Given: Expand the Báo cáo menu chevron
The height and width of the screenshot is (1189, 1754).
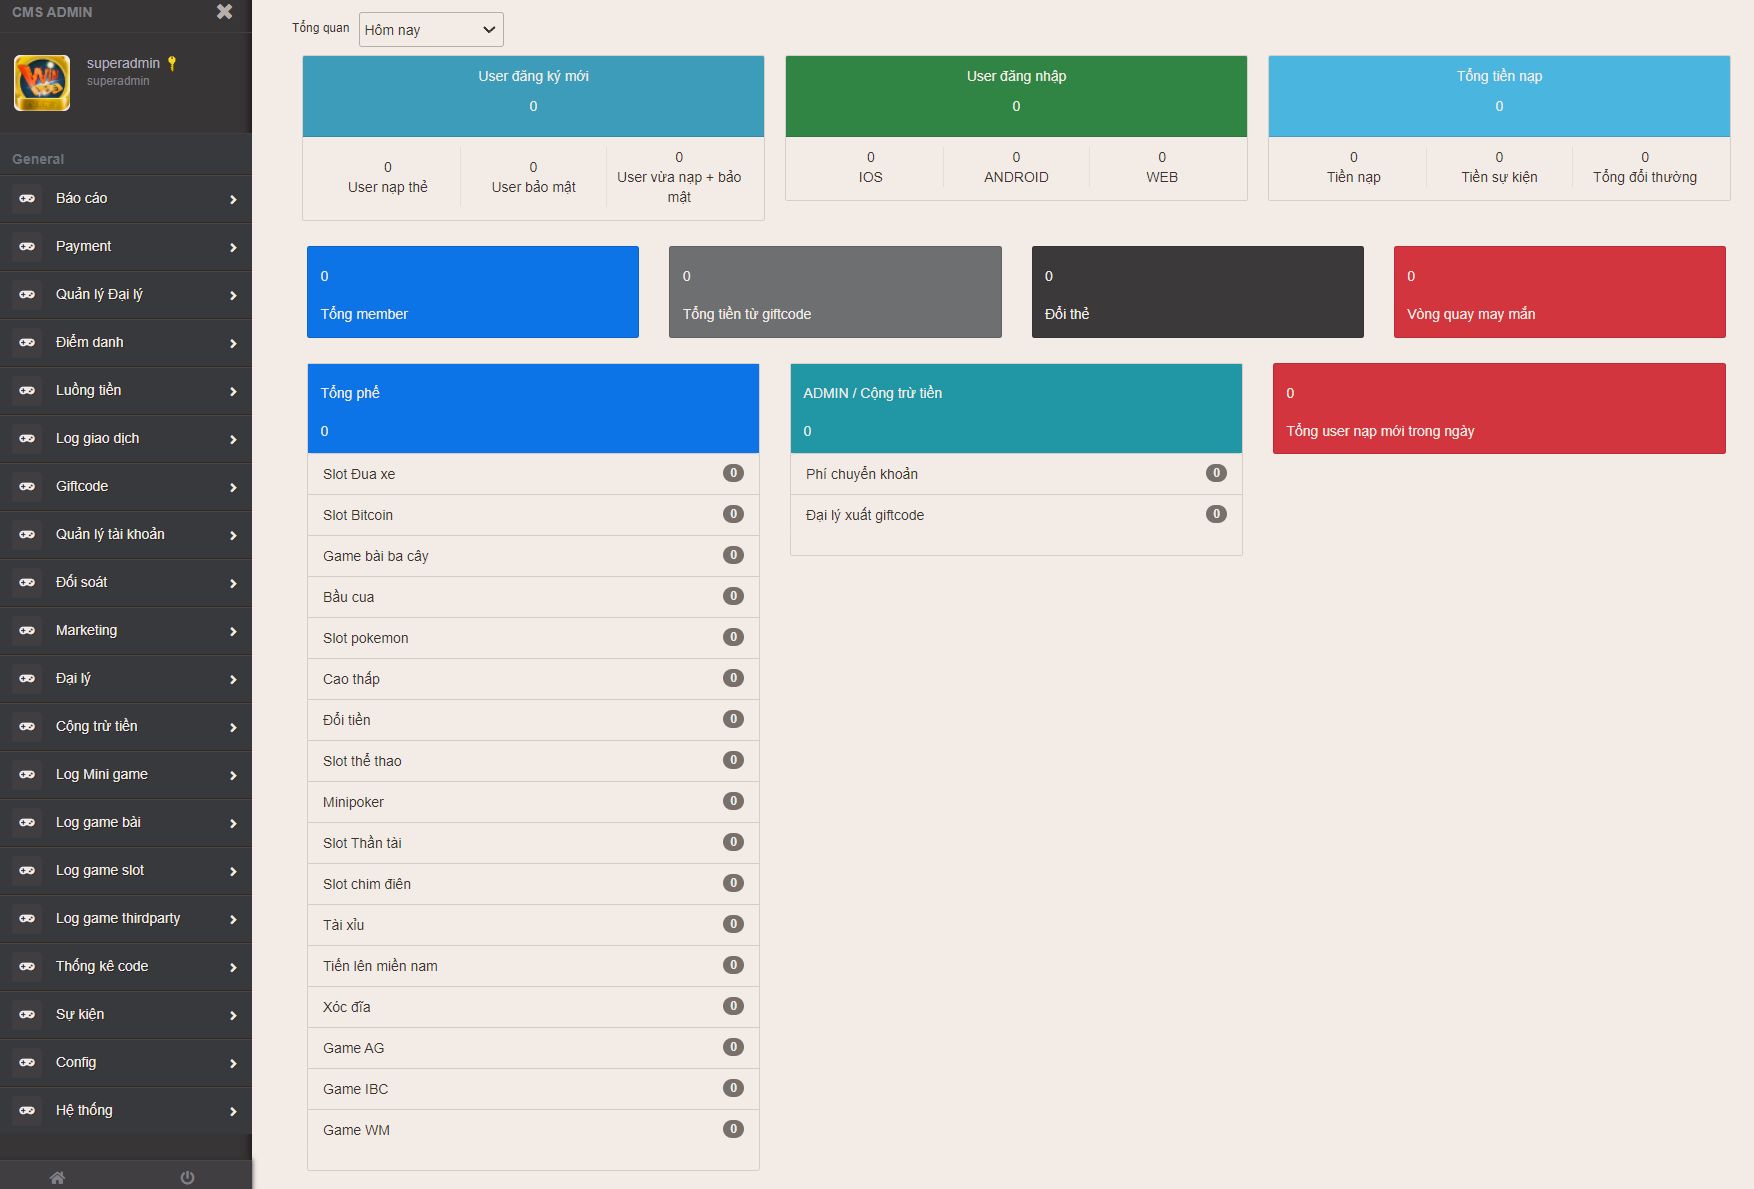Looking at the screenshot, I should [233, 200].
